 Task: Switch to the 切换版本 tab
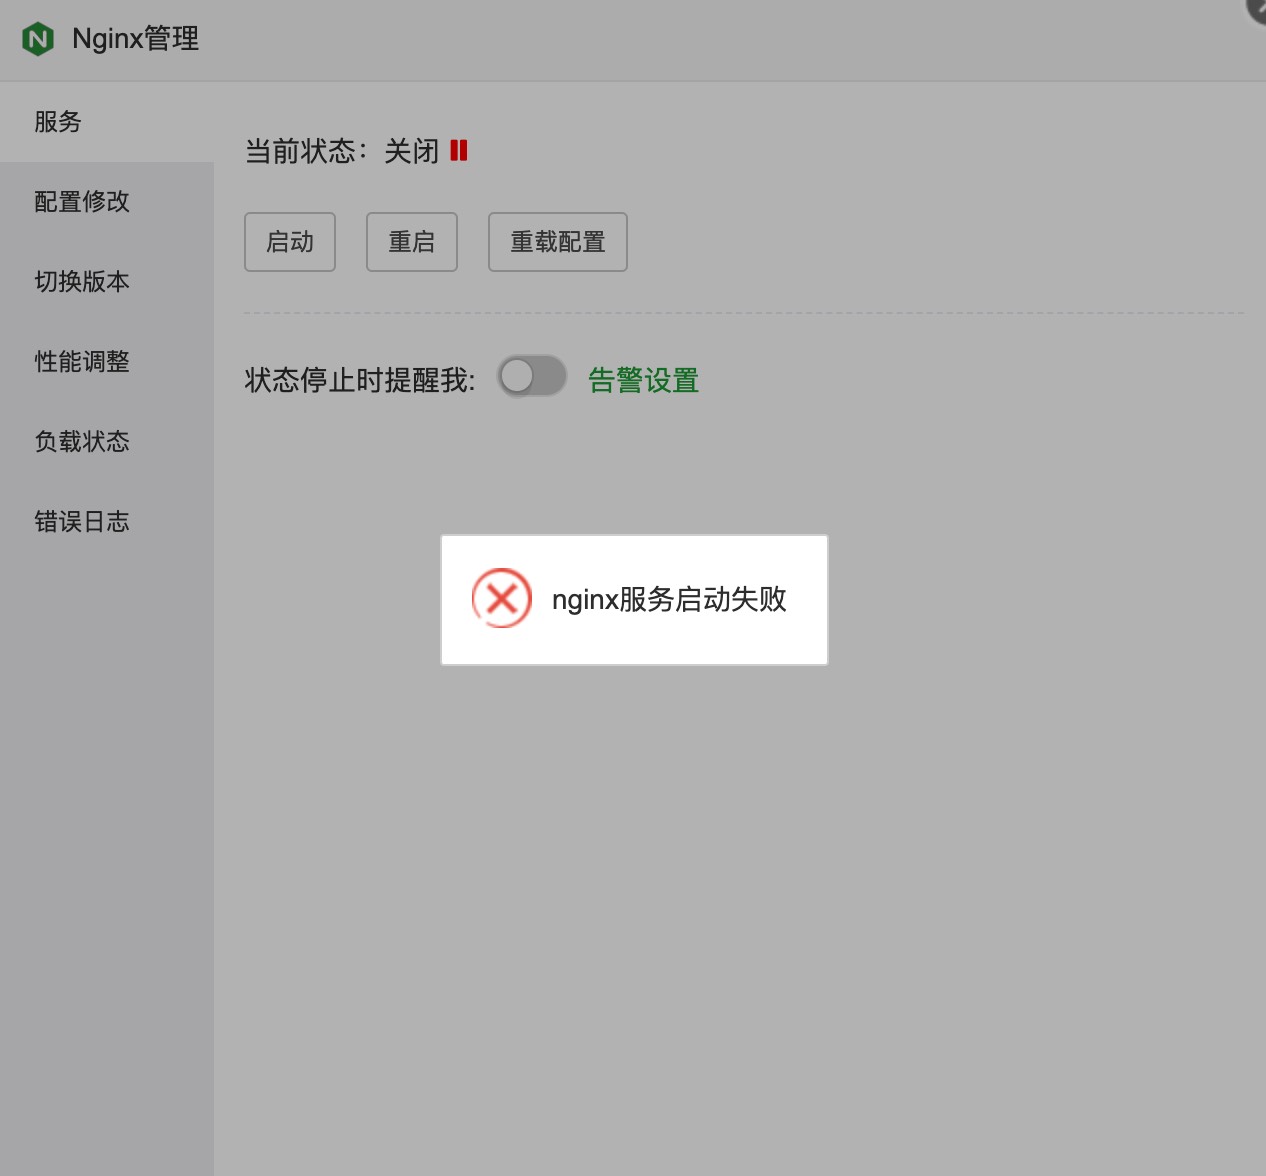pos(107,282)
